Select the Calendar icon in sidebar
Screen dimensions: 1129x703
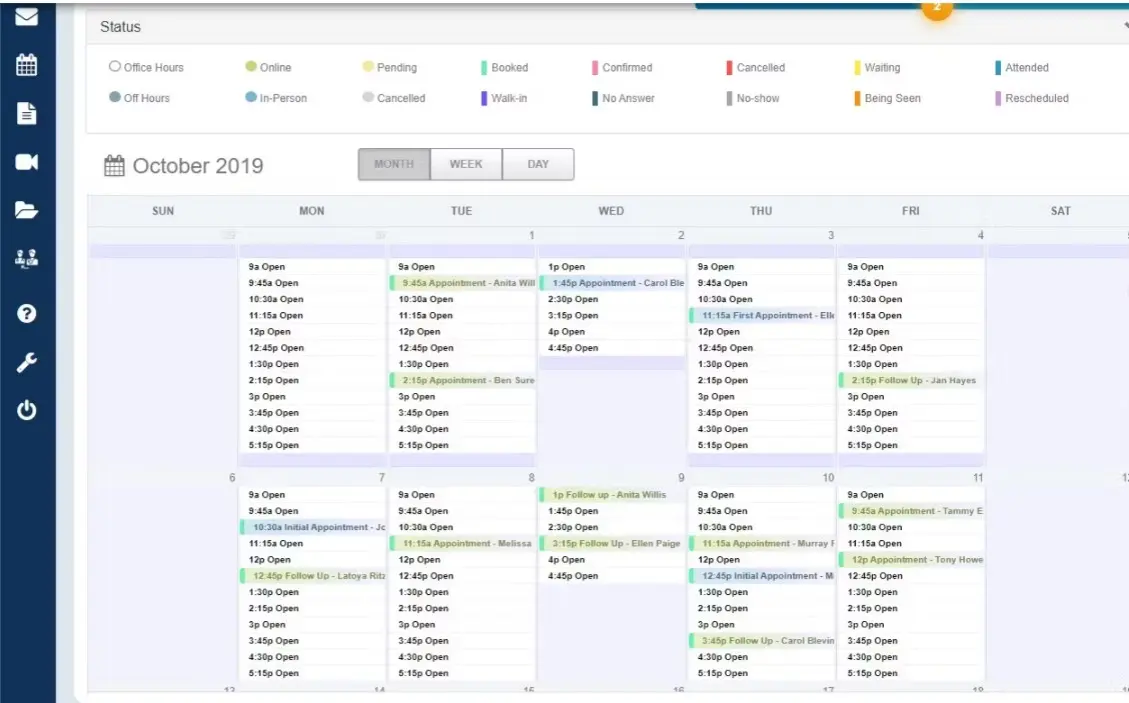[25, 63]
